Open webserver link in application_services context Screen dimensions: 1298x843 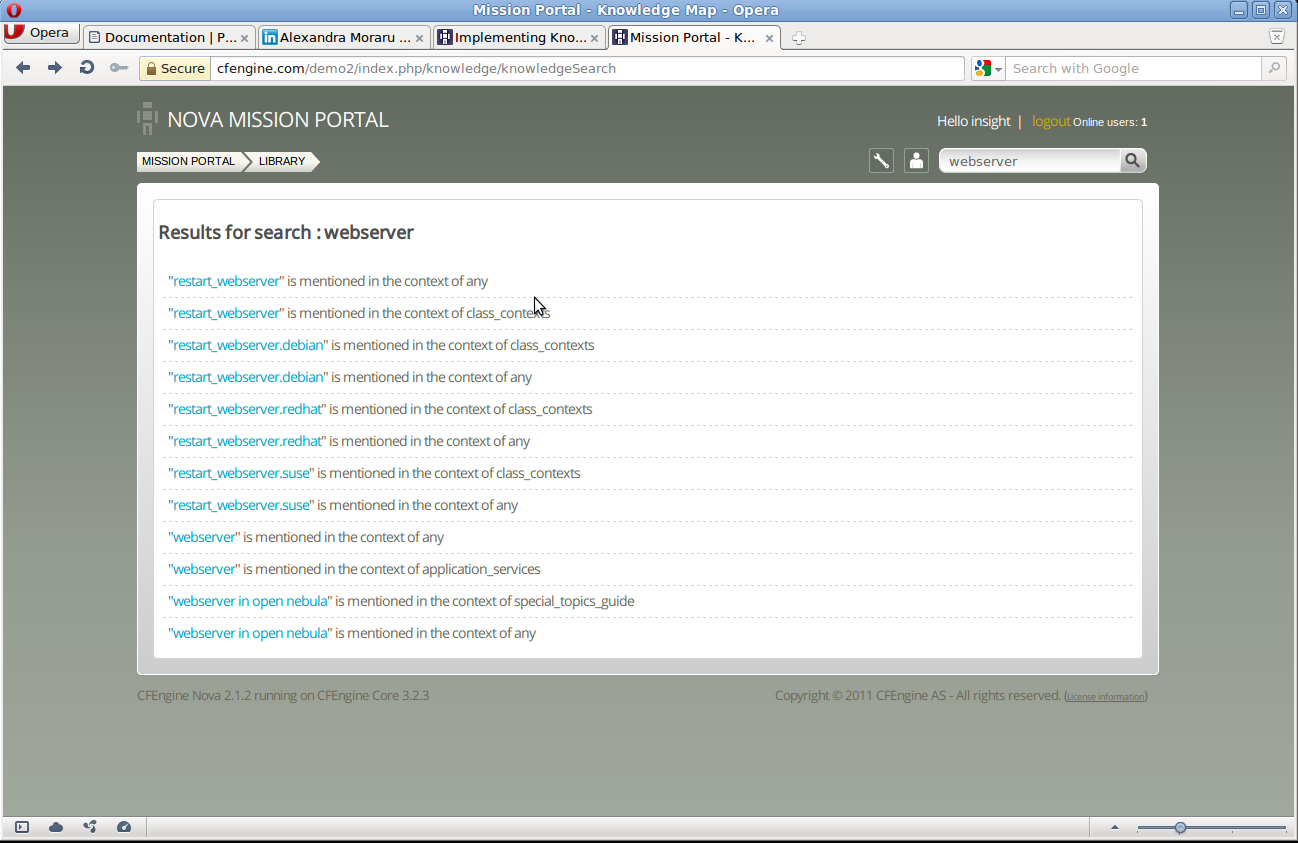[204, 569]
